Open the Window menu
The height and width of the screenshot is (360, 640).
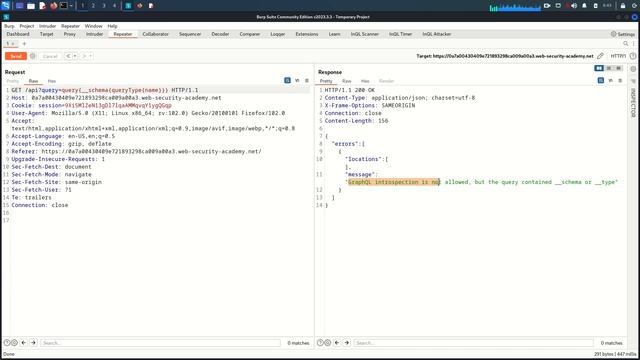(93, 26)
